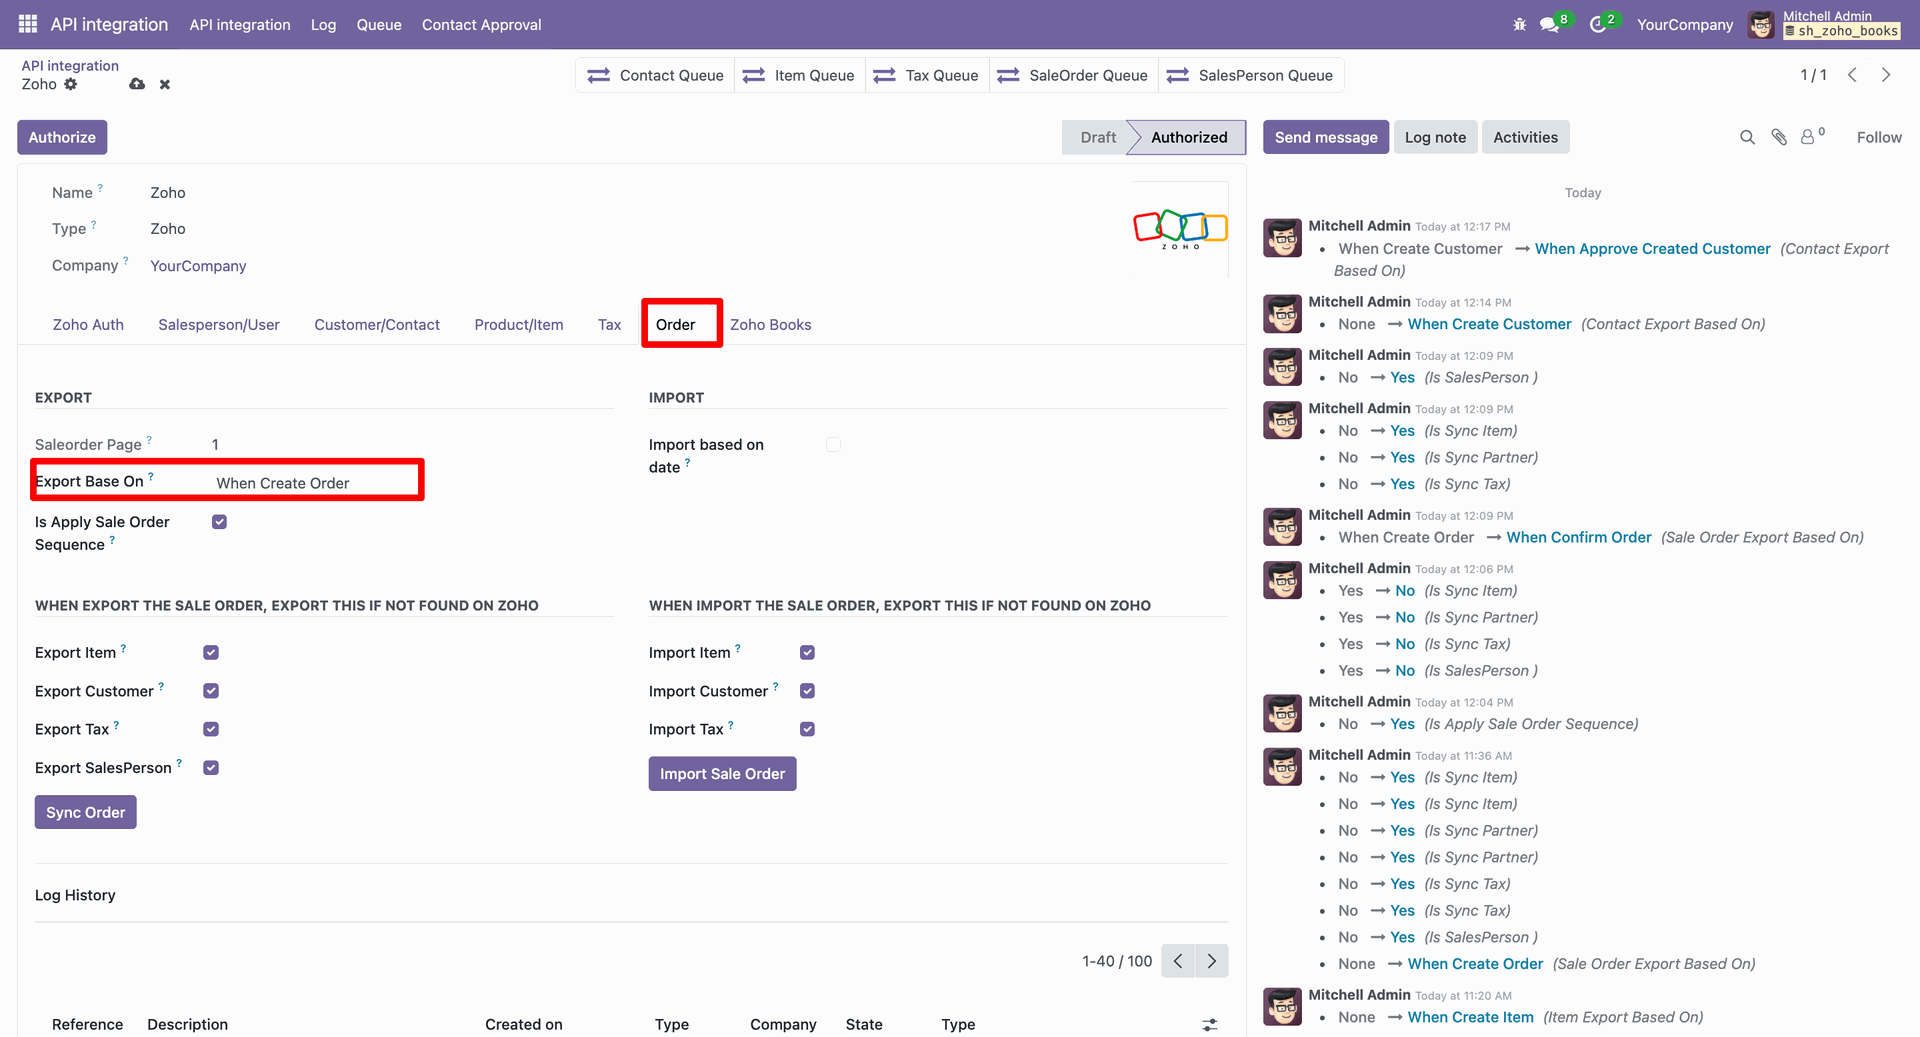Open SalesPerson Queue stat button
This screenshot has width=1920, height=1037.
coord(1251,75)
